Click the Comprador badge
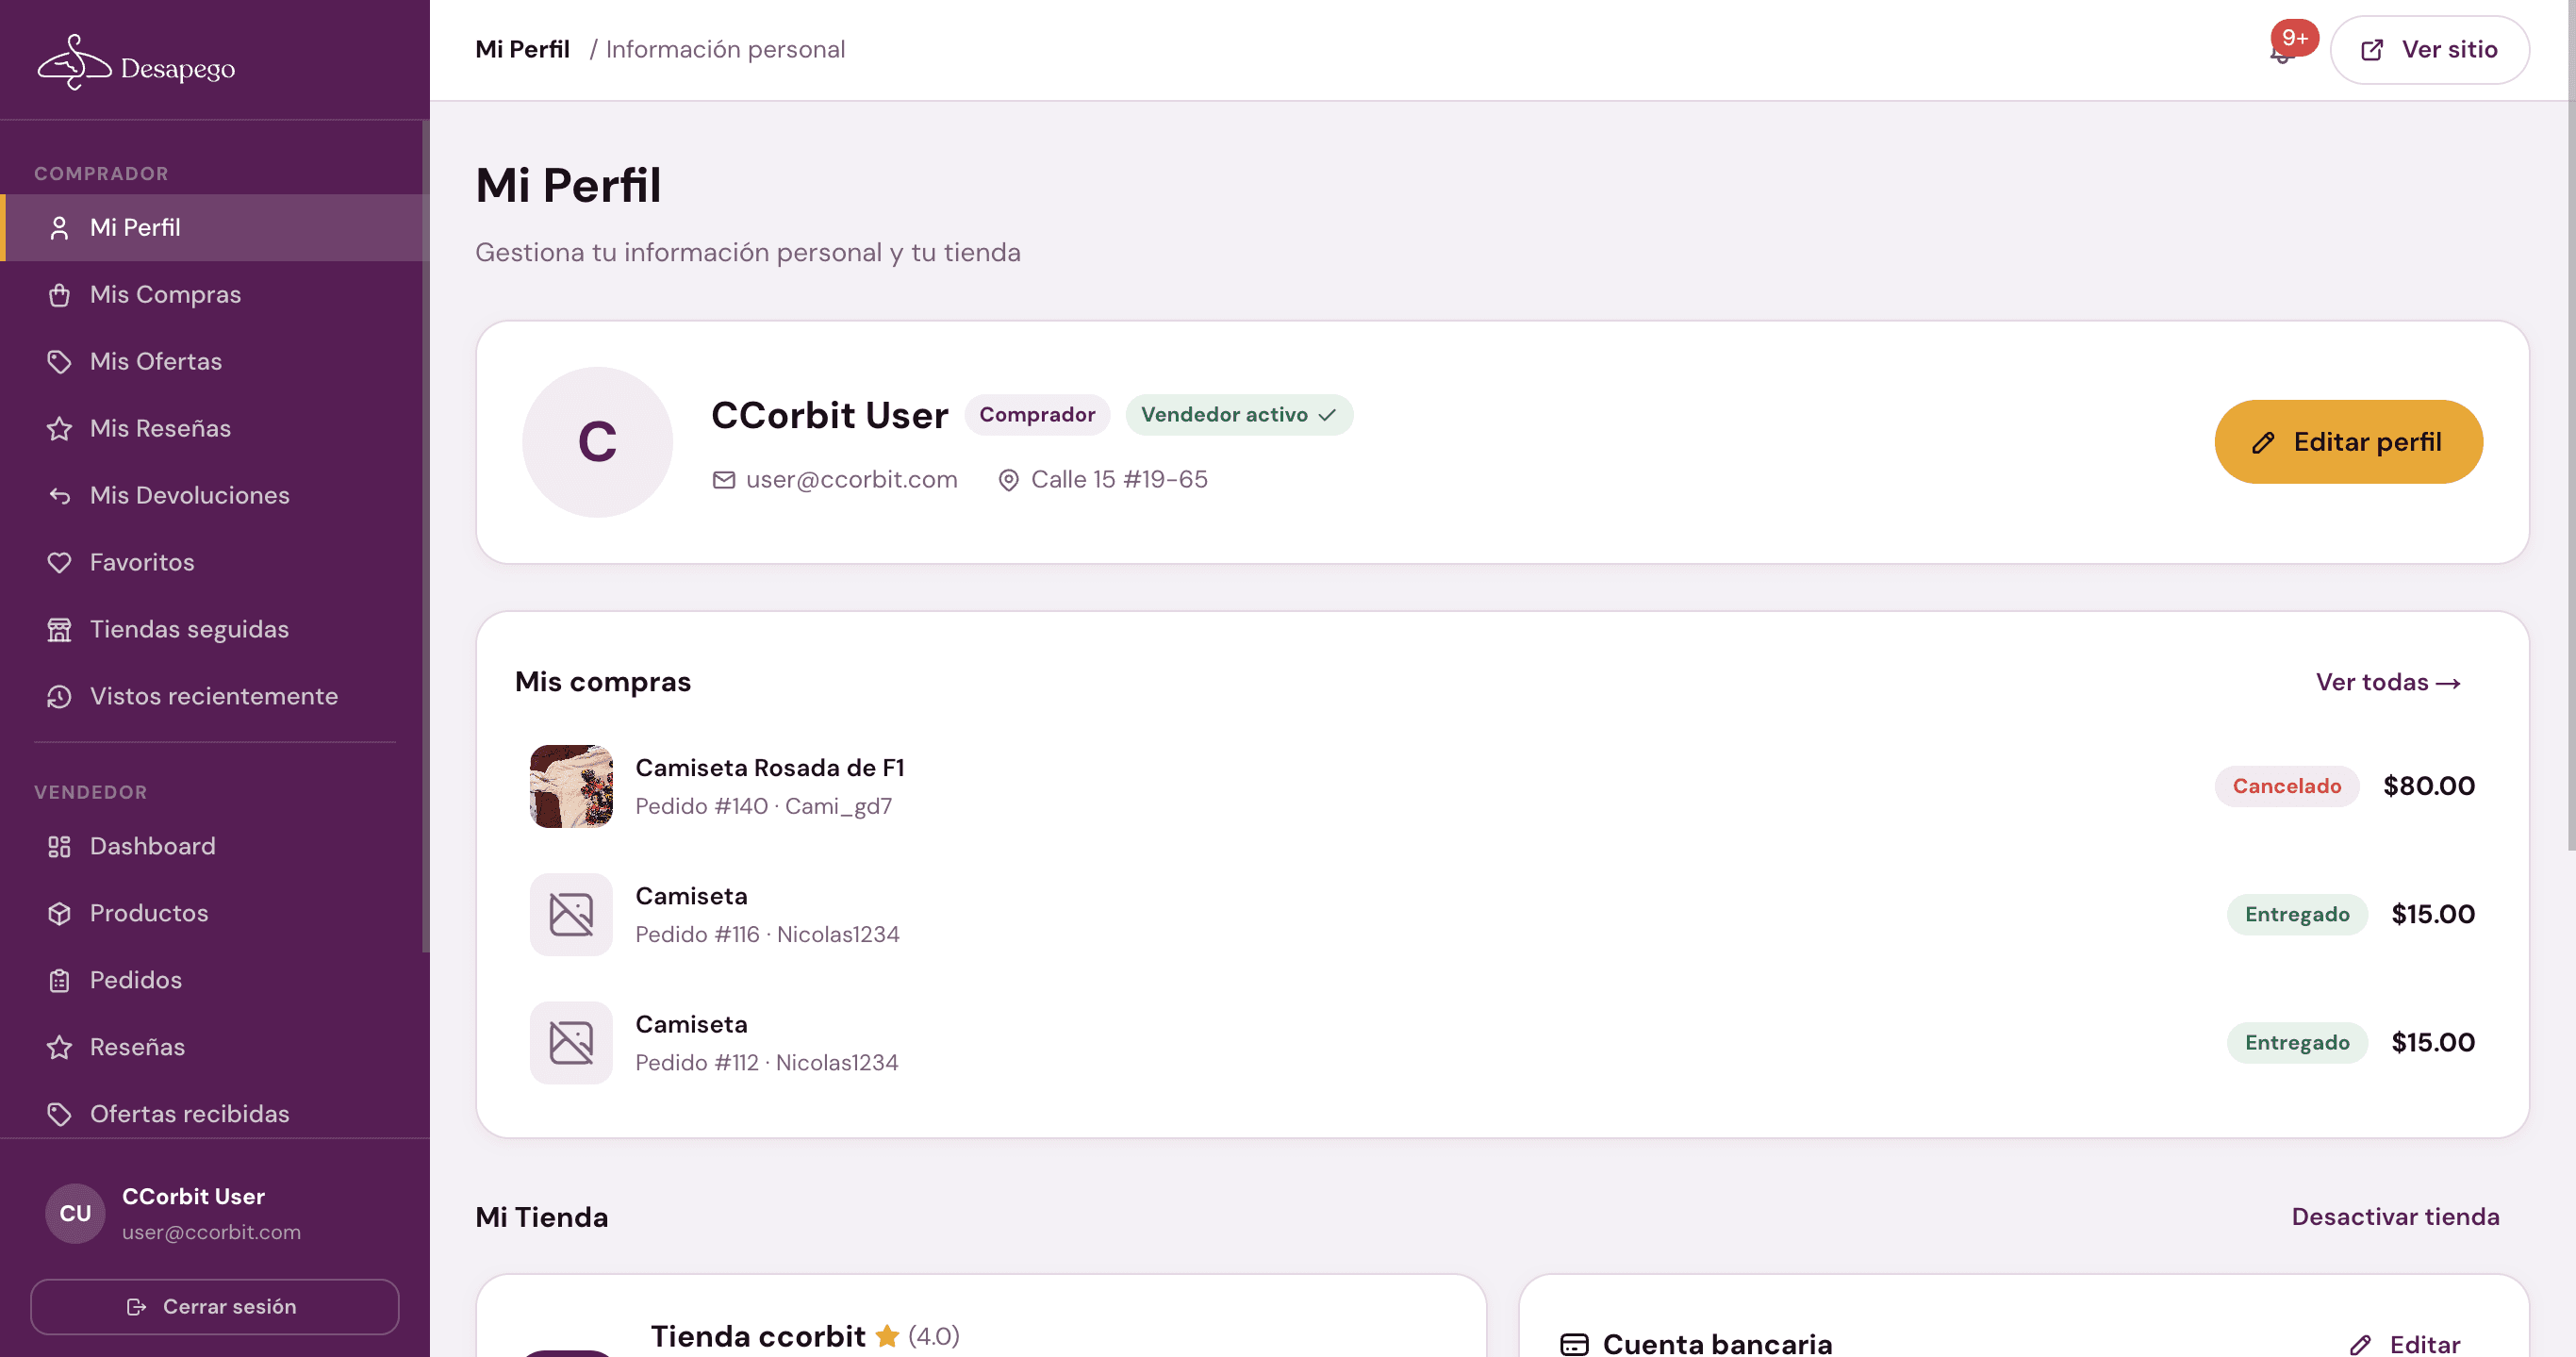Image resolution: width=2576 pixels, height=1357 pixels. [x=1037, y=415]
